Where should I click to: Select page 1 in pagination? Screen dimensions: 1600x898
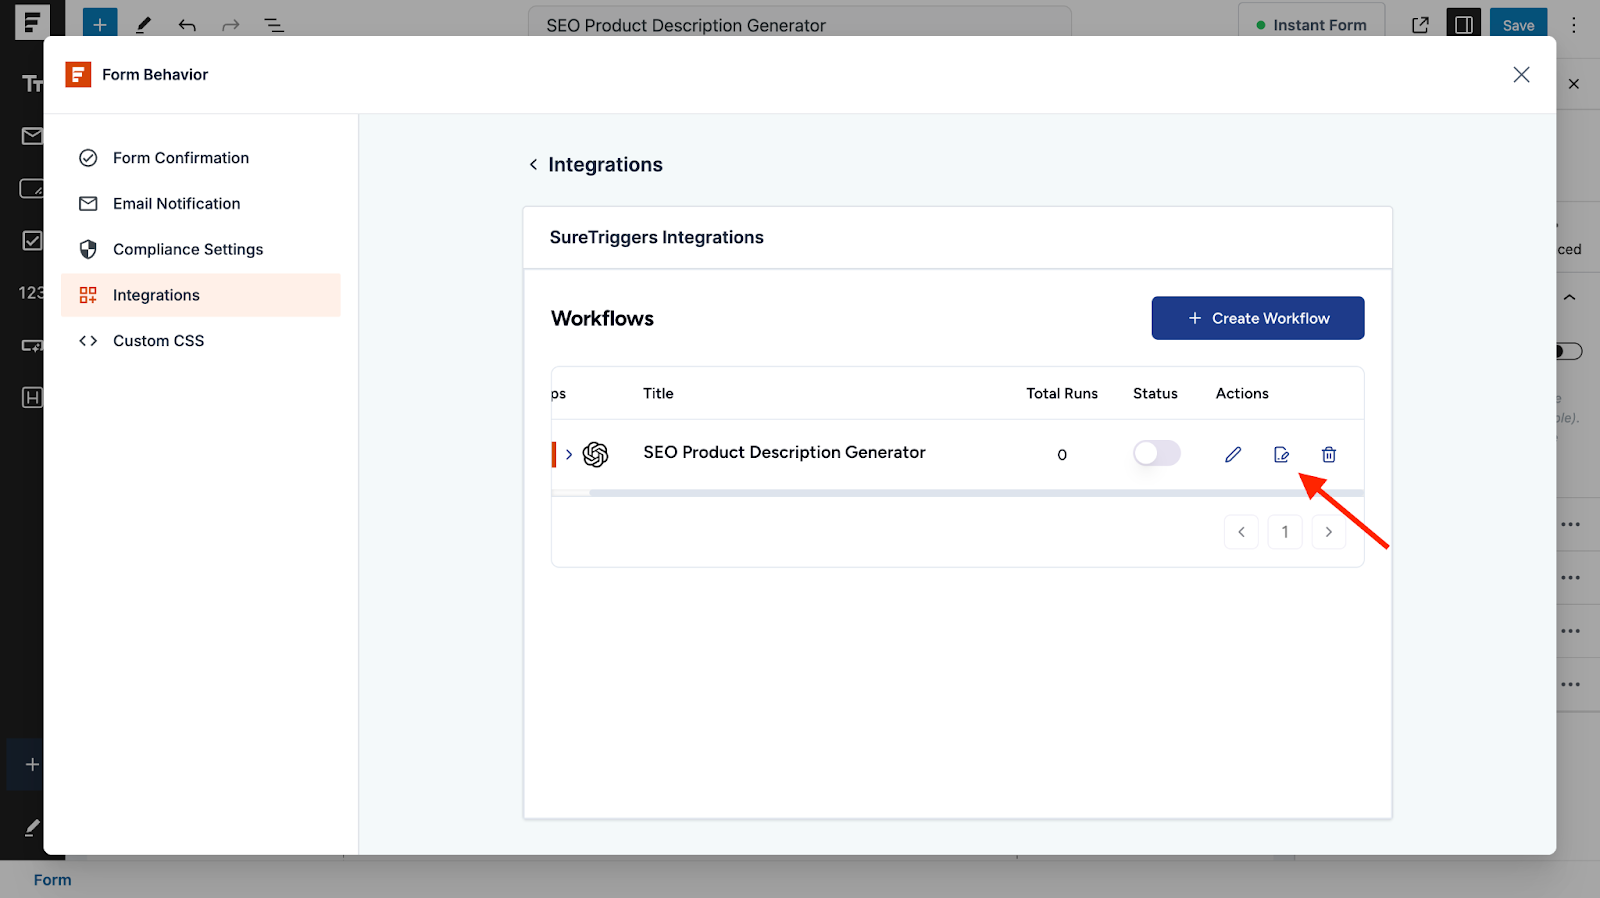[x=1285, y=532]
